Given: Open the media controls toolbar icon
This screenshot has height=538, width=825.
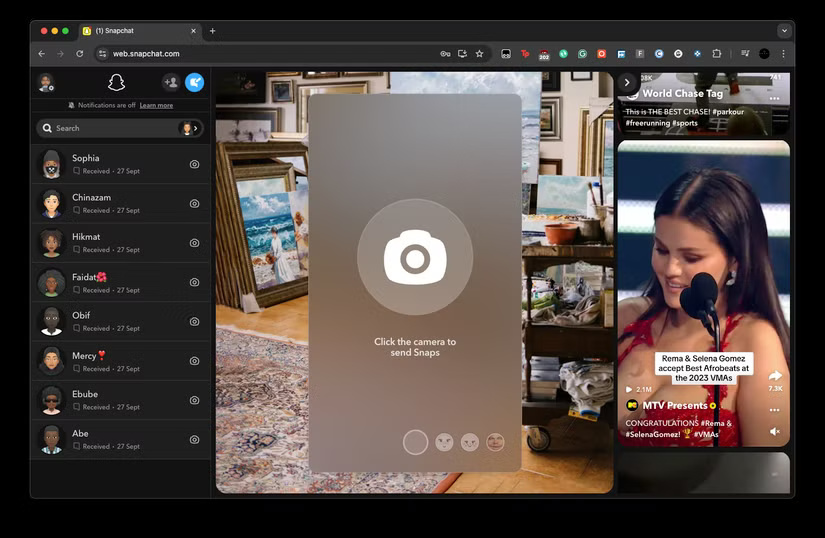Looking at the screenshot, I should (x=745, y=54).
